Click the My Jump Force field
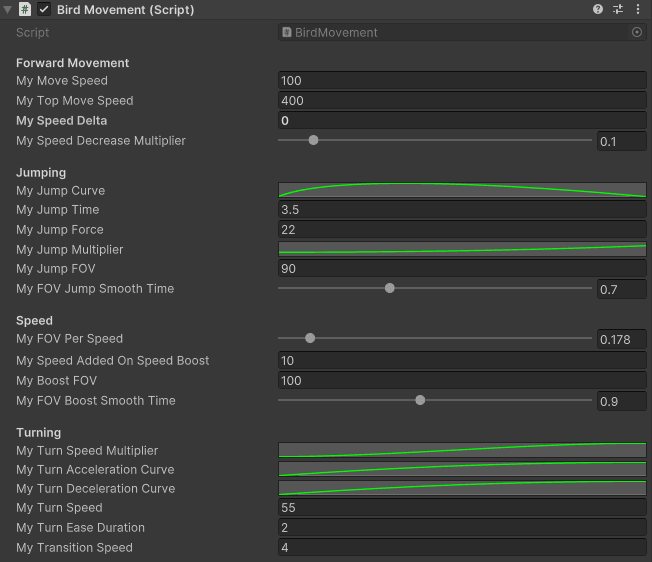This screenshot has height=562, width=652. pyautogui.click(x=462, y=229)
